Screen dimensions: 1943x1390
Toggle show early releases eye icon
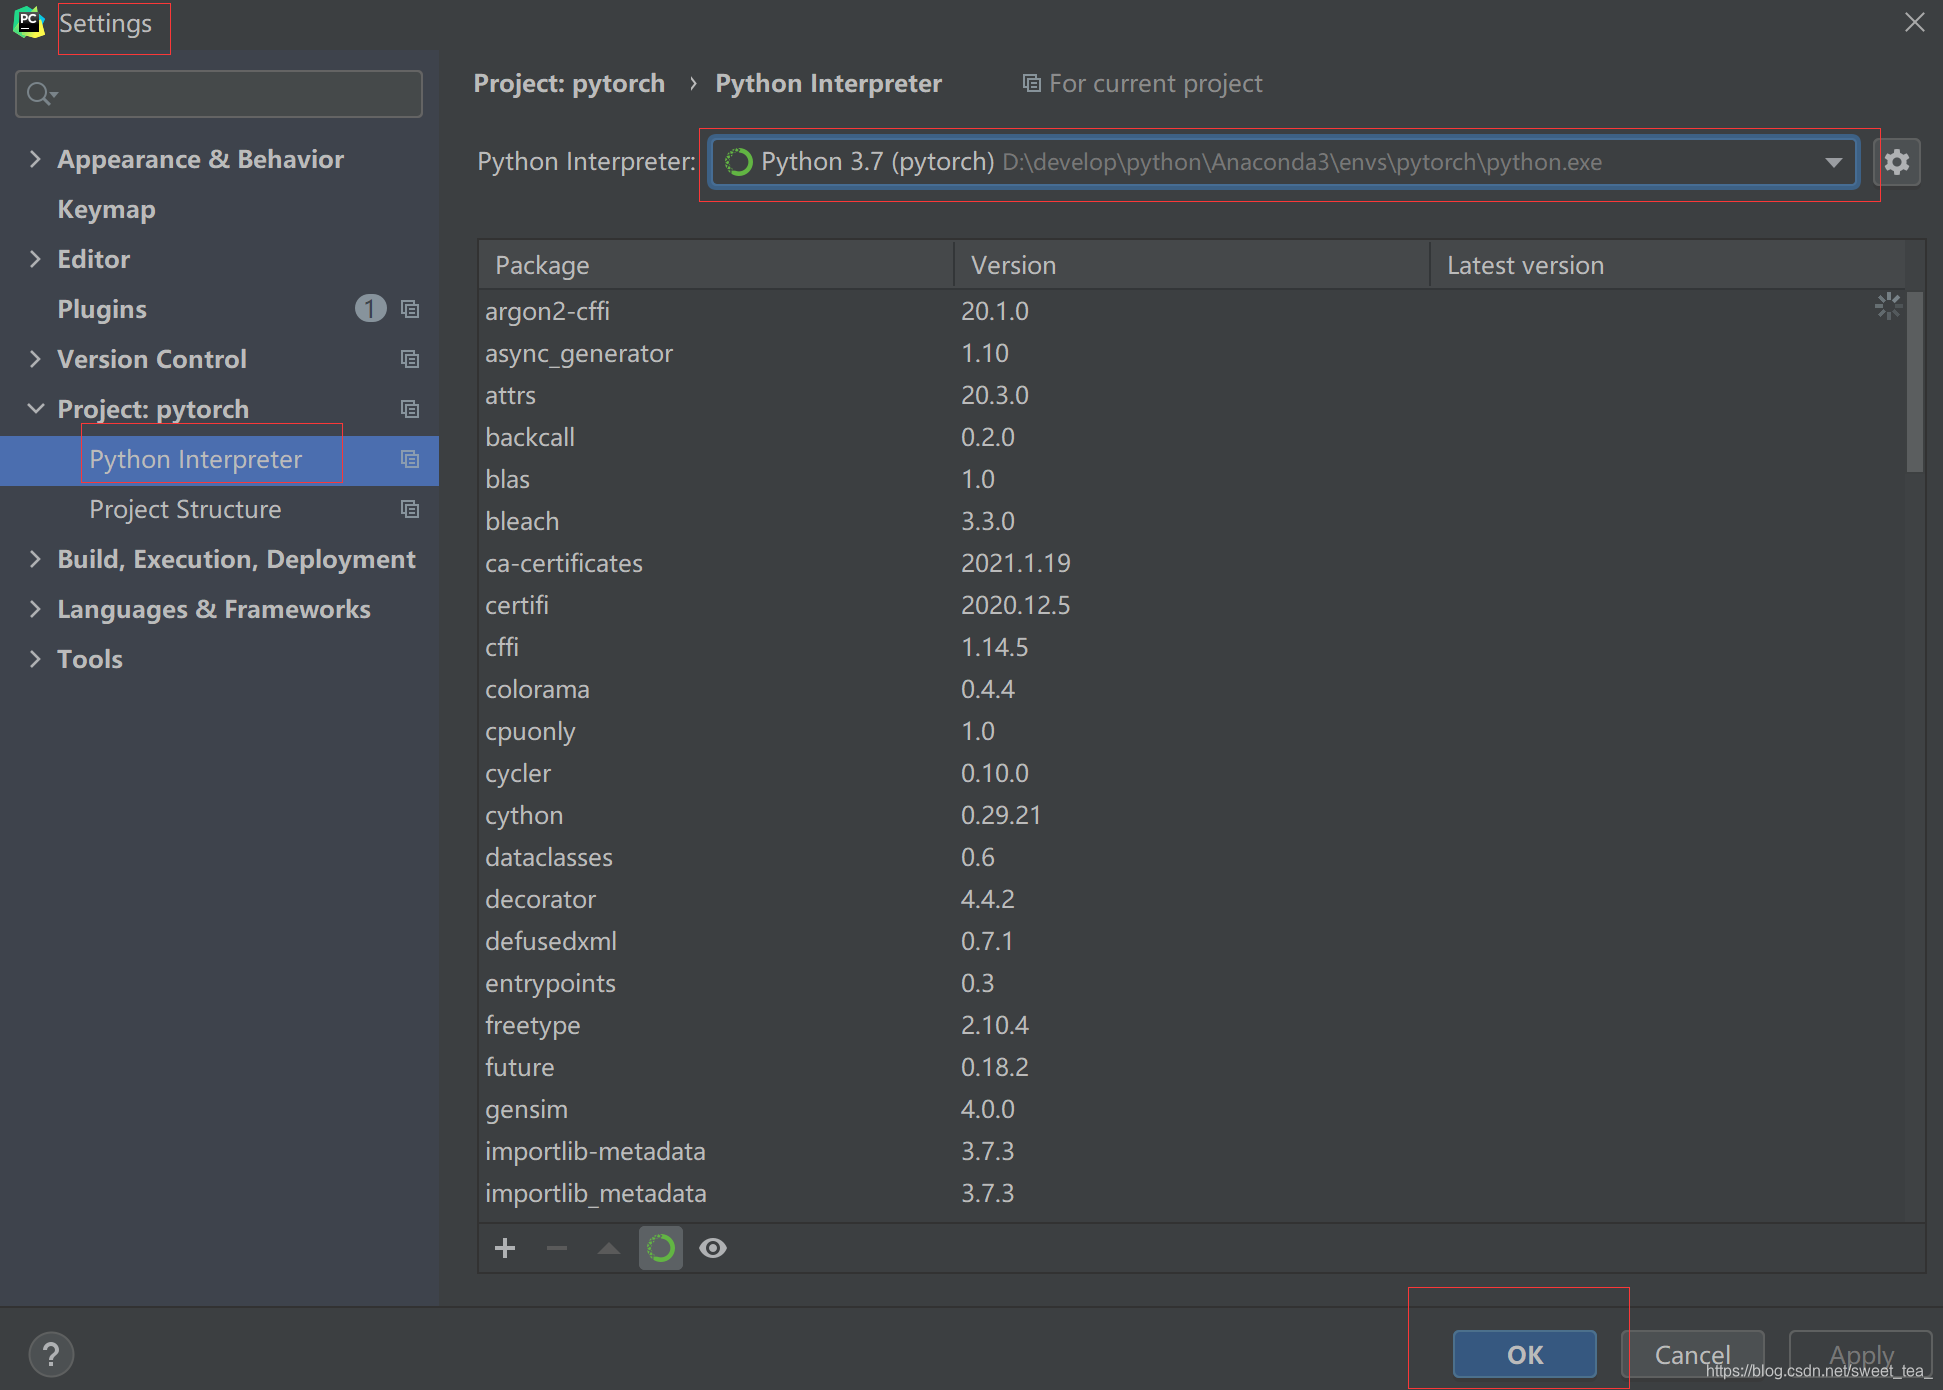(x=713, y=1248)
